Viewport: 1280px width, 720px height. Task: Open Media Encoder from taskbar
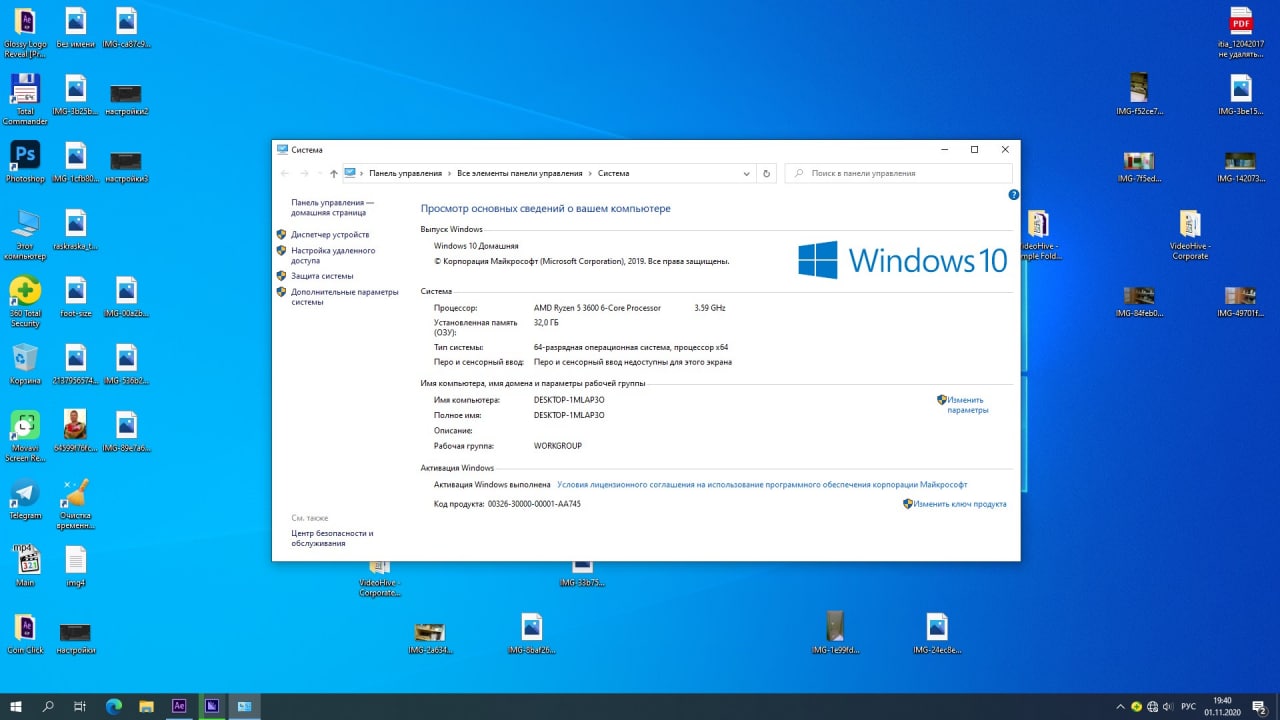pos(212,706)
